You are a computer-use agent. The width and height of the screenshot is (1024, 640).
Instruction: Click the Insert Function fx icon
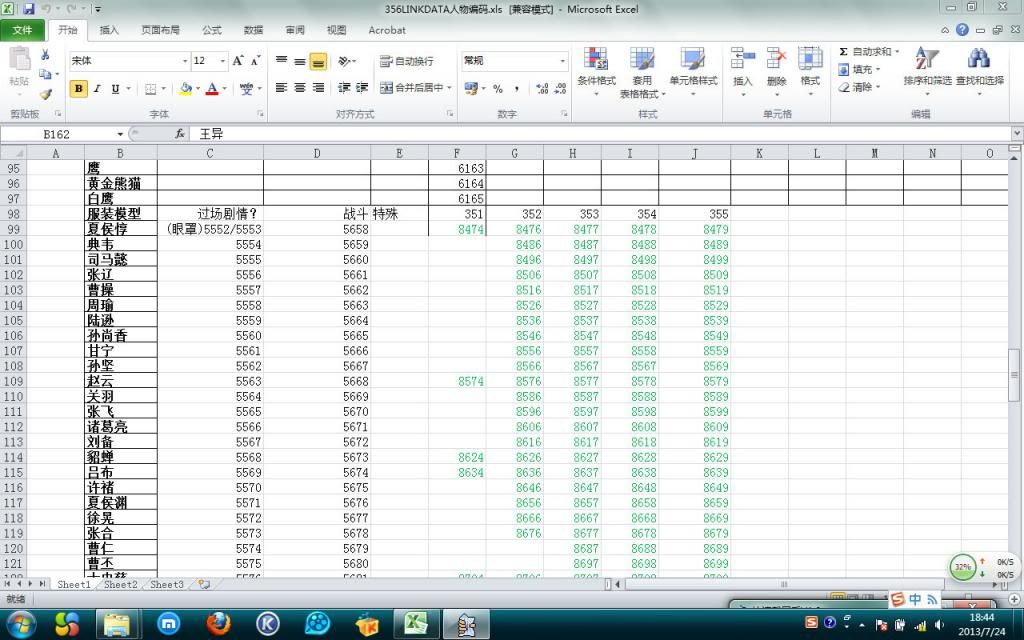180,133
